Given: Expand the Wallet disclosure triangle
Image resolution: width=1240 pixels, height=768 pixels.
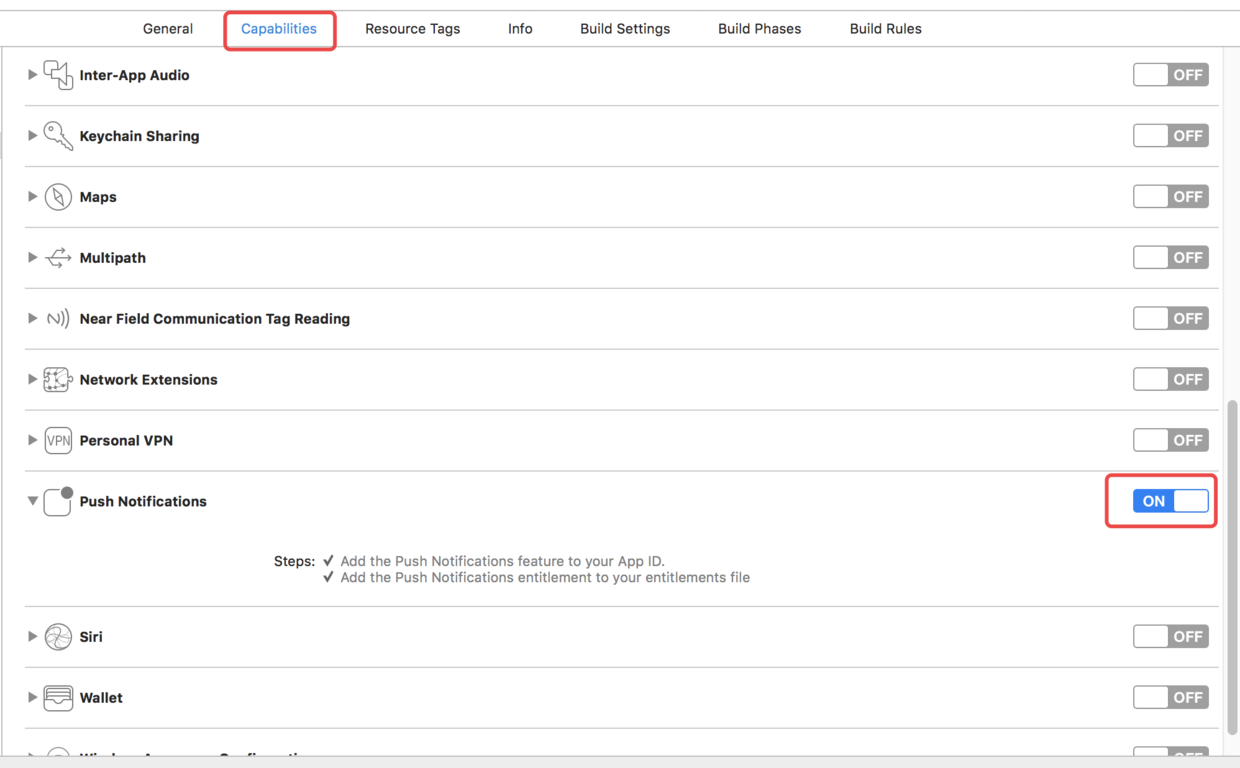Looking at the screenshot, I should pos(32,698).
